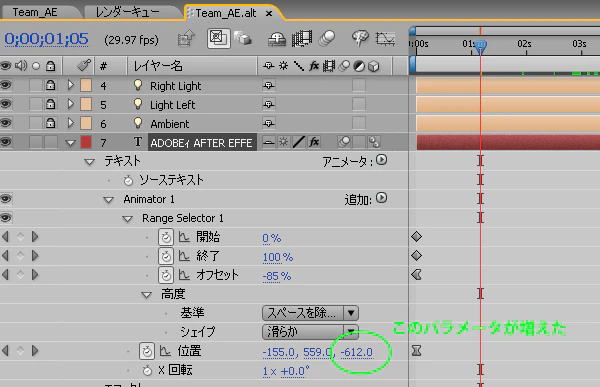Open the 追加 flyout menu

(382, 198)
